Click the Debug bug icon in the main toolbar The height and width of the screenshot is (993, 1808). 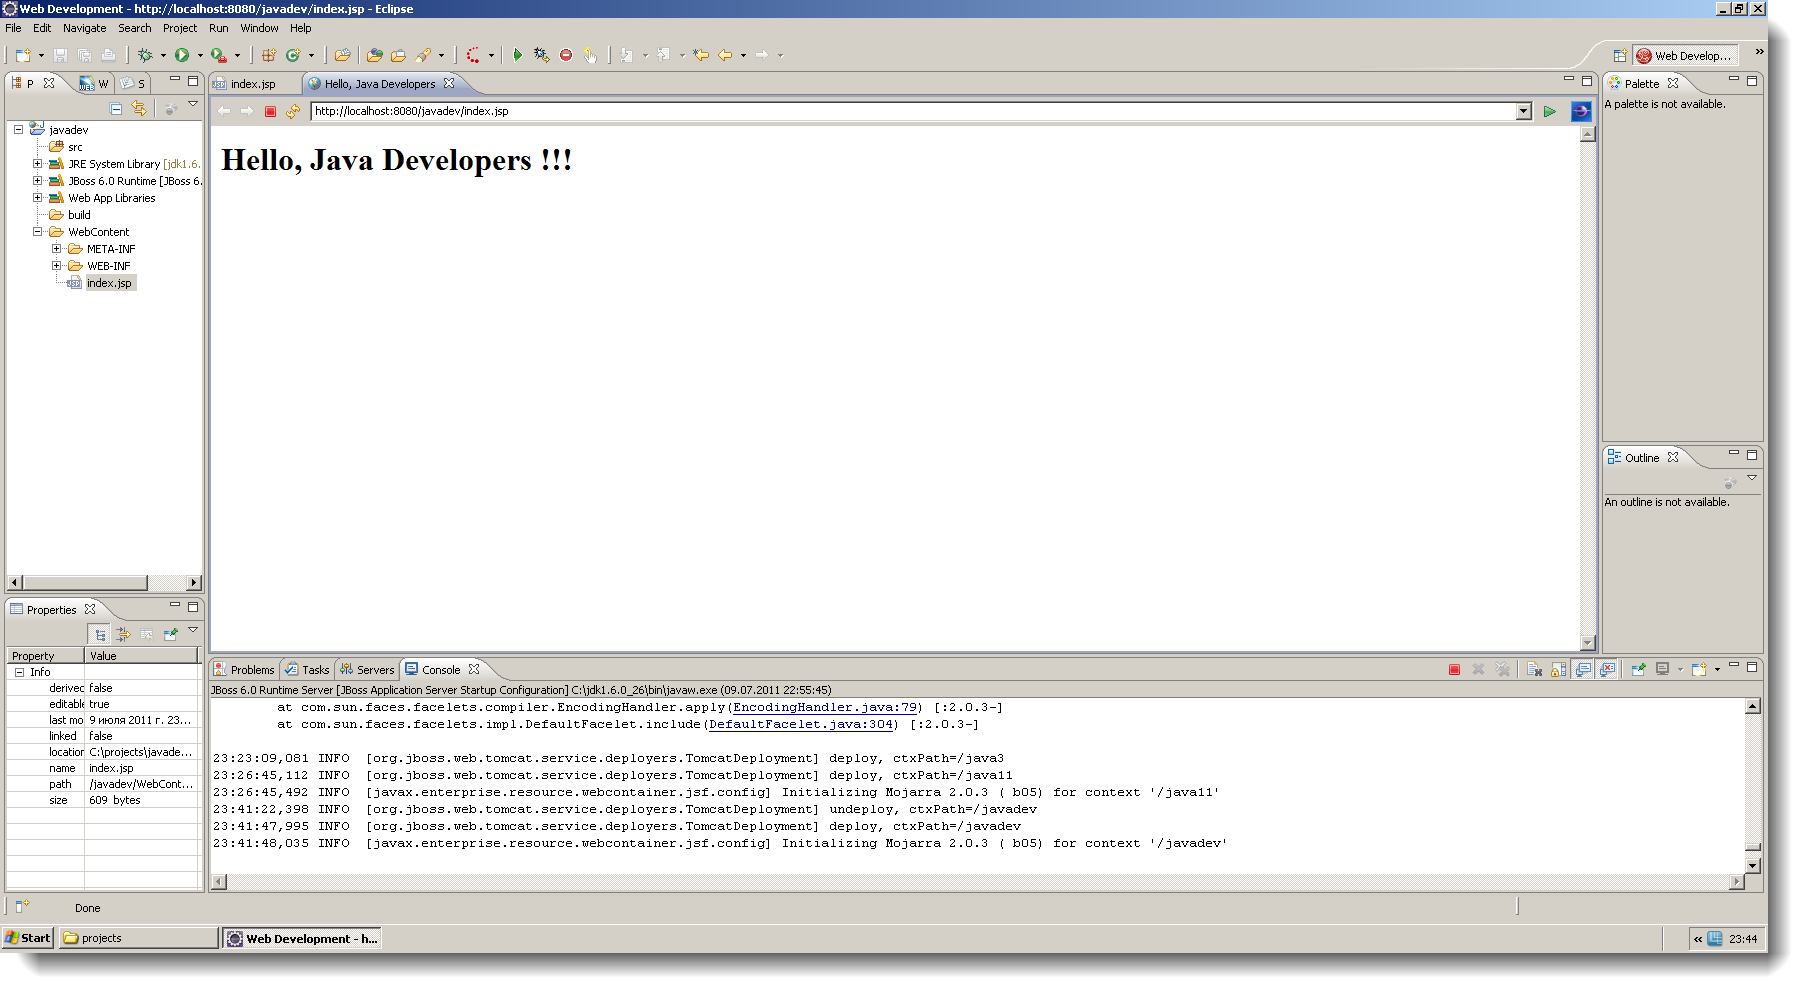(146, 55)
